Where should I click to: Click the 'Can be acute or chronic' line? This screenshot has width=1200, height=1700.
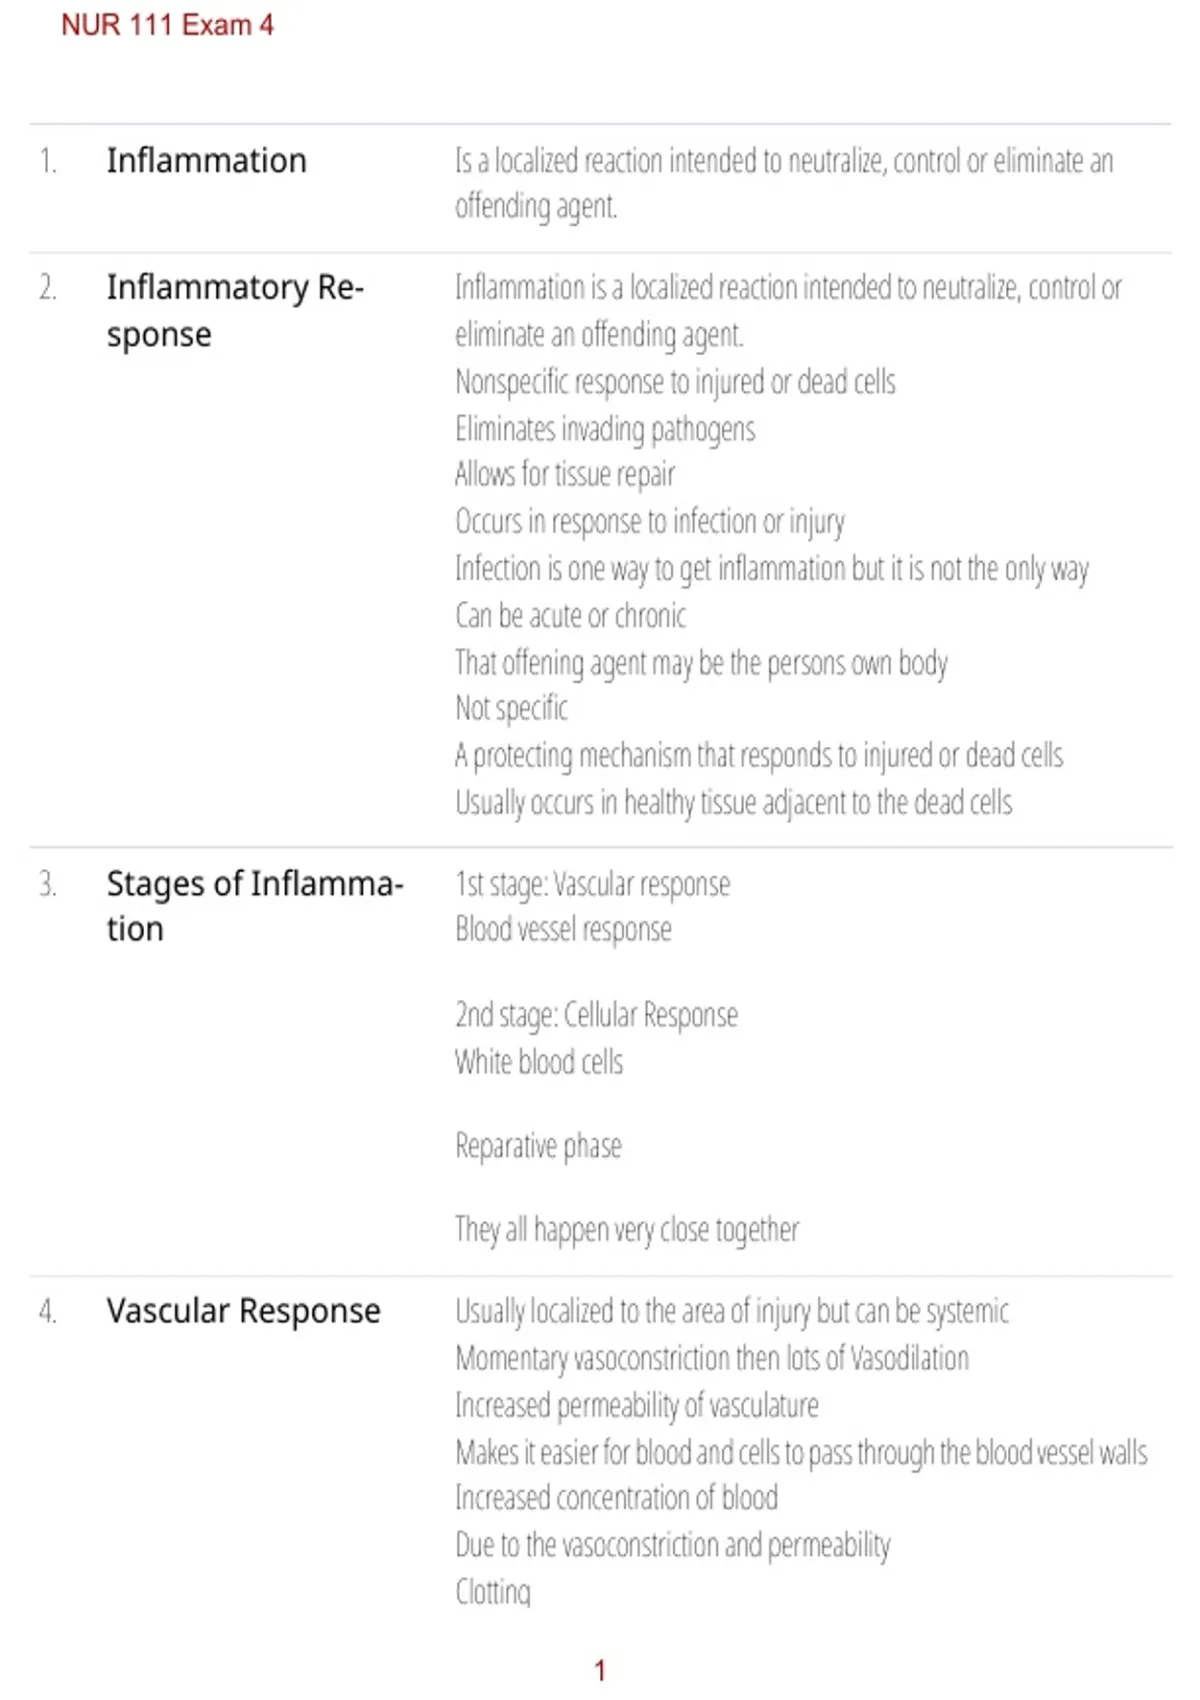[570, 616]
